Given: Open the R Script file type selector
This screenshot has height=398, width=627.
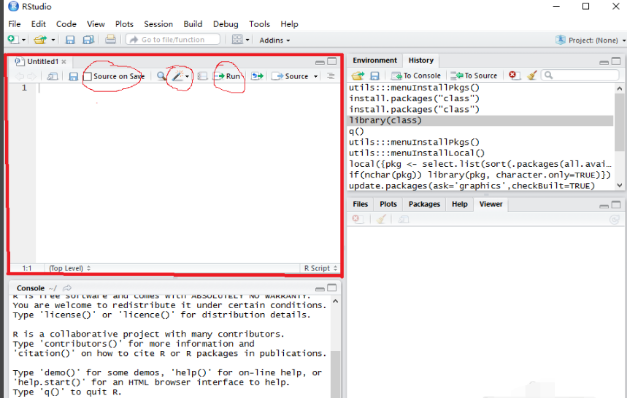Looking at the screenshot, I should (320, 268).
